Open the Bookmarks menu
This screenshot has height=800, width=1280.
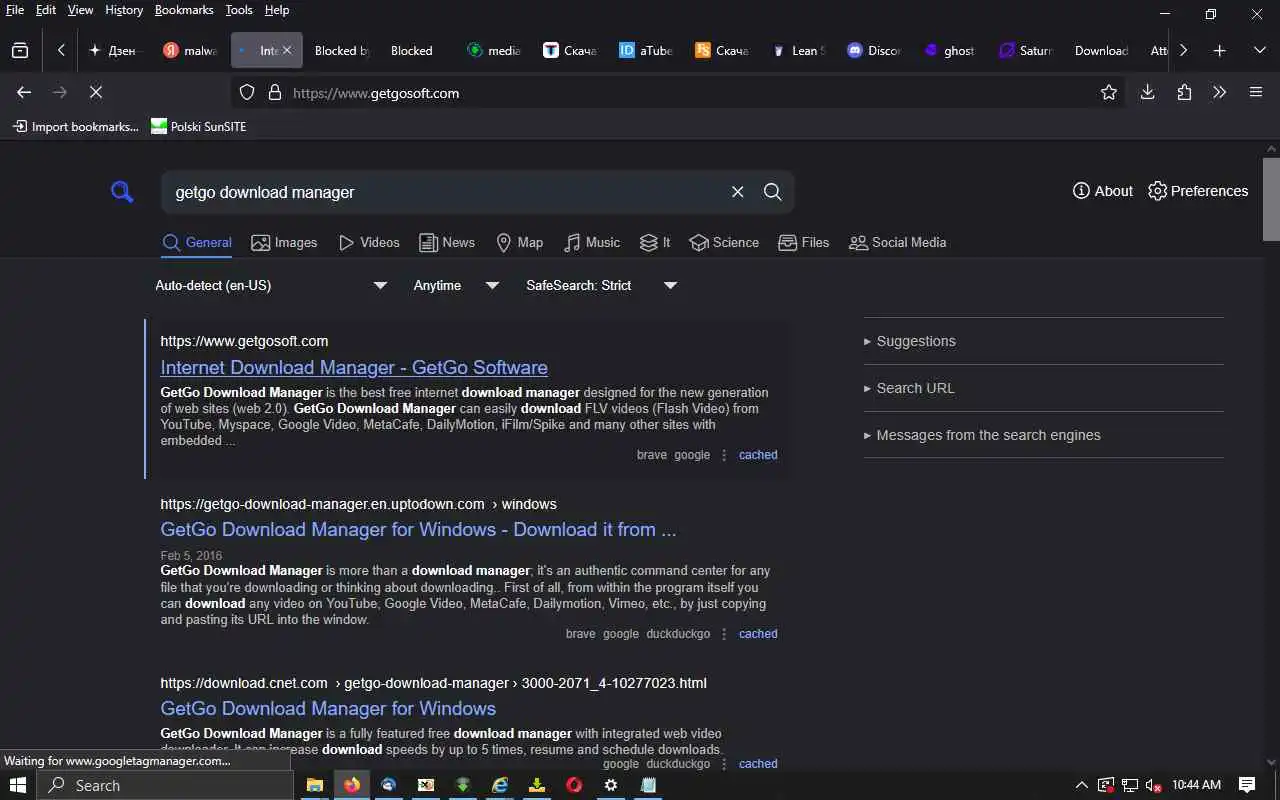click(184, 10)
